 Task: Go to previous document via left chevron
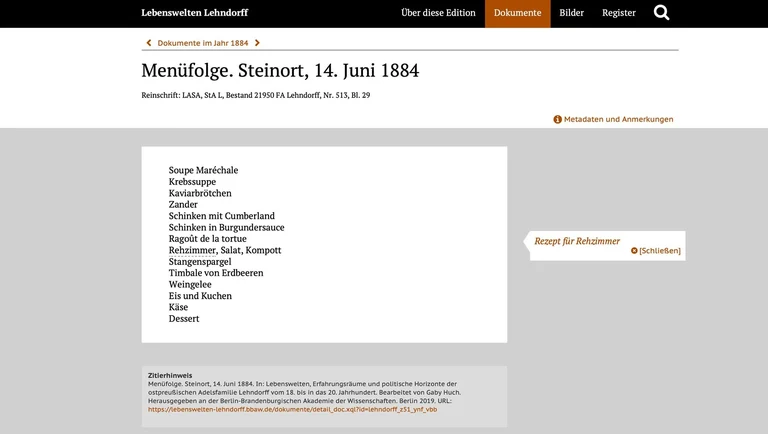tap(149, 43)
